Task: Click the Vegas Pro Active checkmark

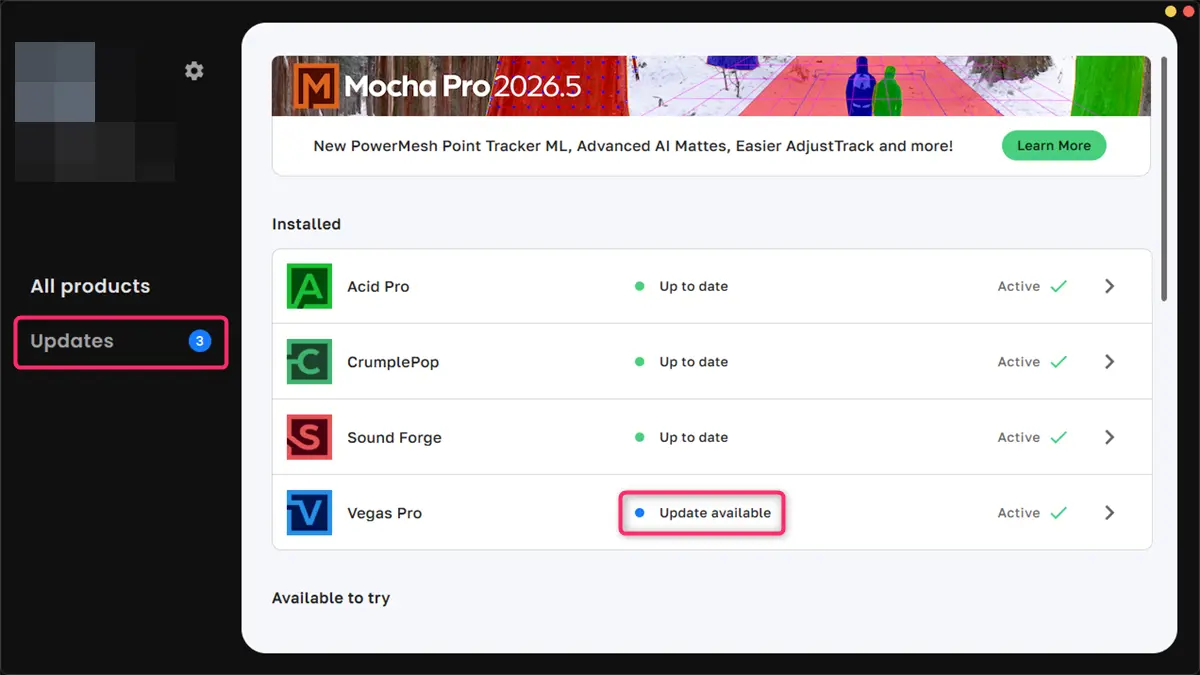Action: tap(1058, 513)
